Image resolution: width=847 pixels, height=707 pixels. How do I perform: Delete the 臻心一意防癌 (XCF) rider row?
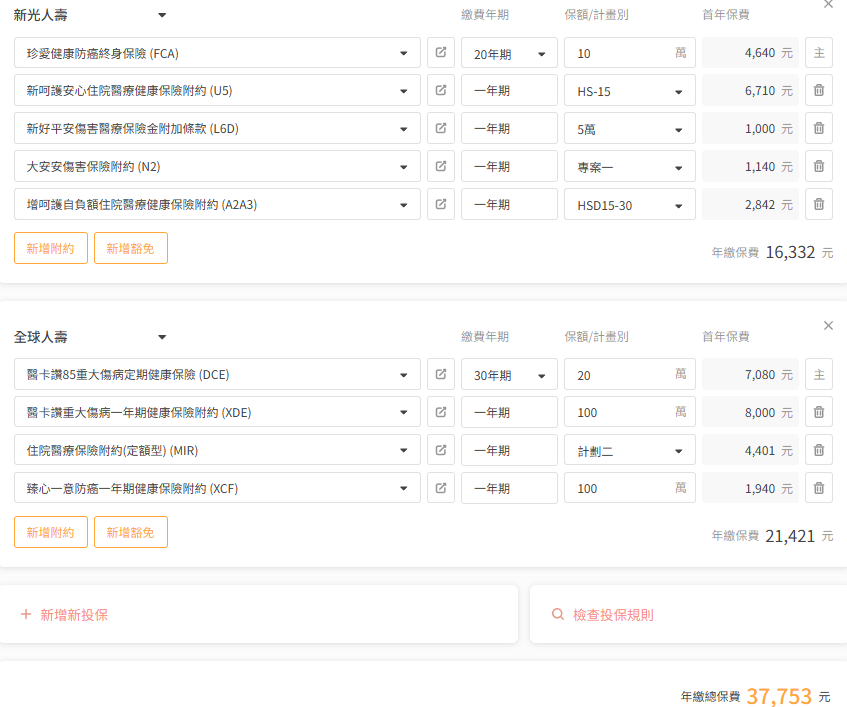pos(819,488)
